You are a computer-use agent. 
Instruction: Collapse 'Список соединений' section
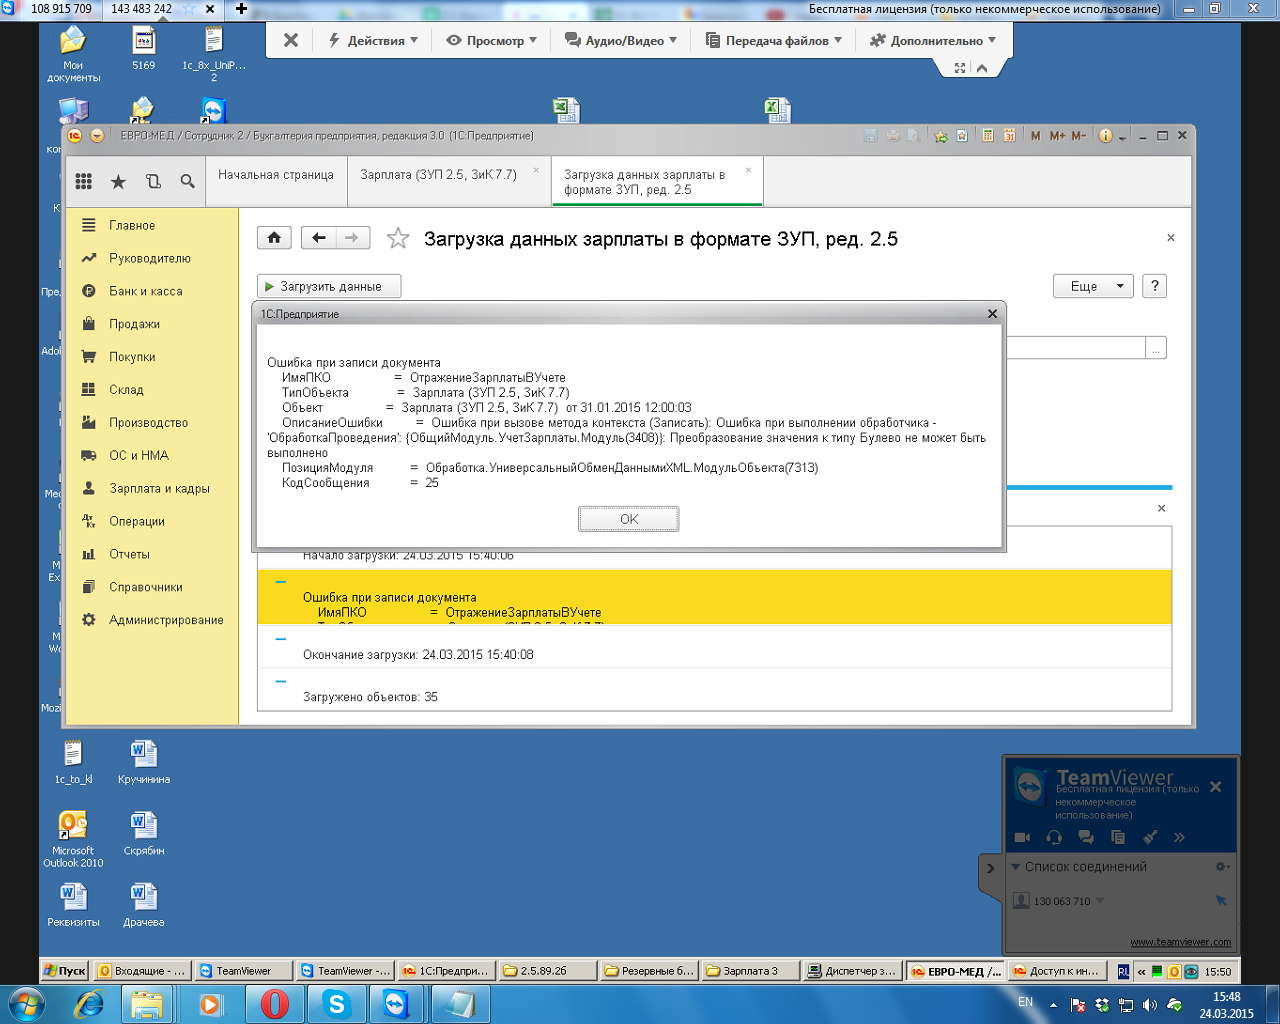(1016, 867)
